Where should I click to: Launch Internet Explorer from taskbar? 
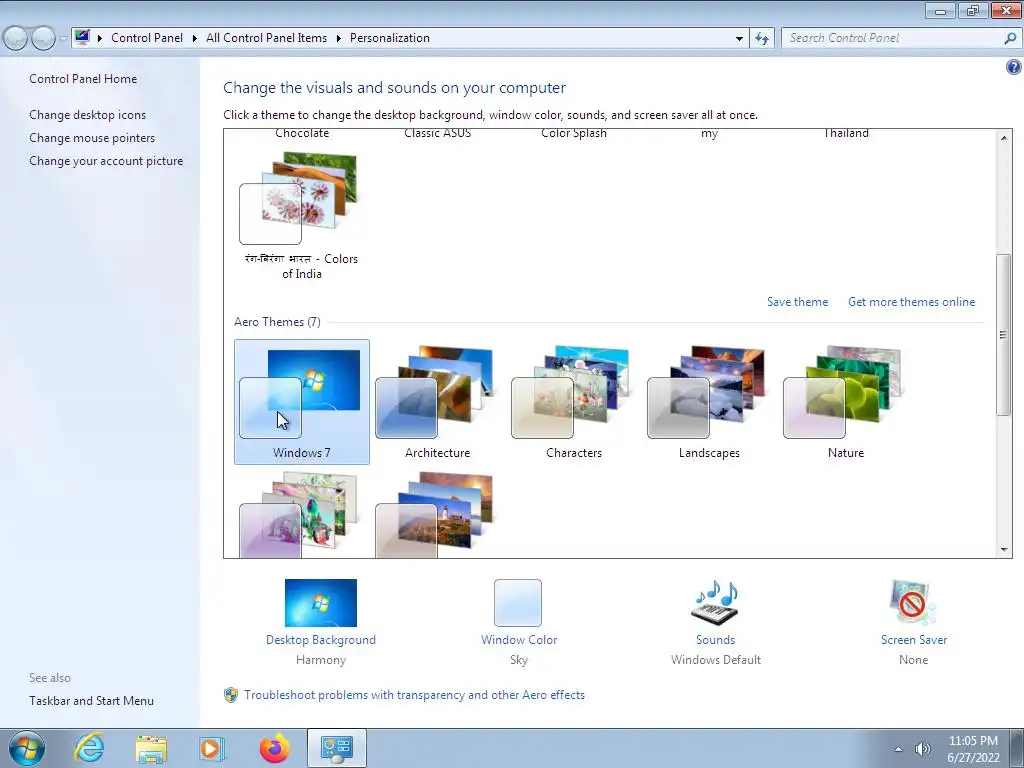pyautogui.click(x=89, y=748)
